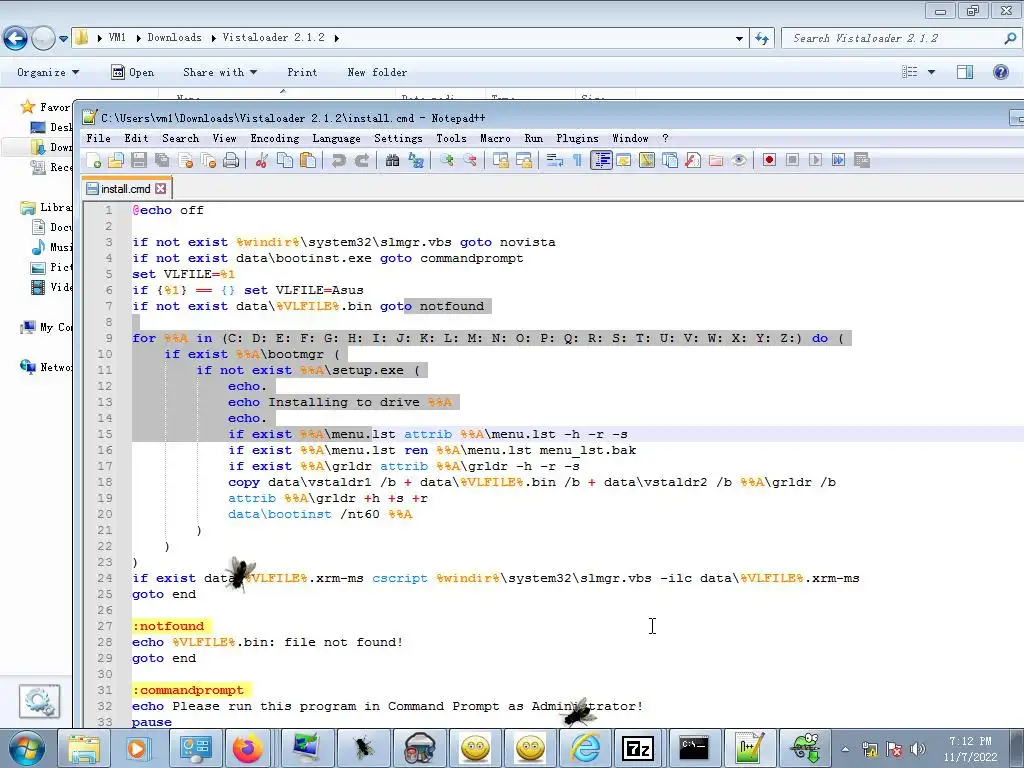Click the Open file toolbar icon
1024x768 pixels.
pyautogui.click(x=116, y=160)
